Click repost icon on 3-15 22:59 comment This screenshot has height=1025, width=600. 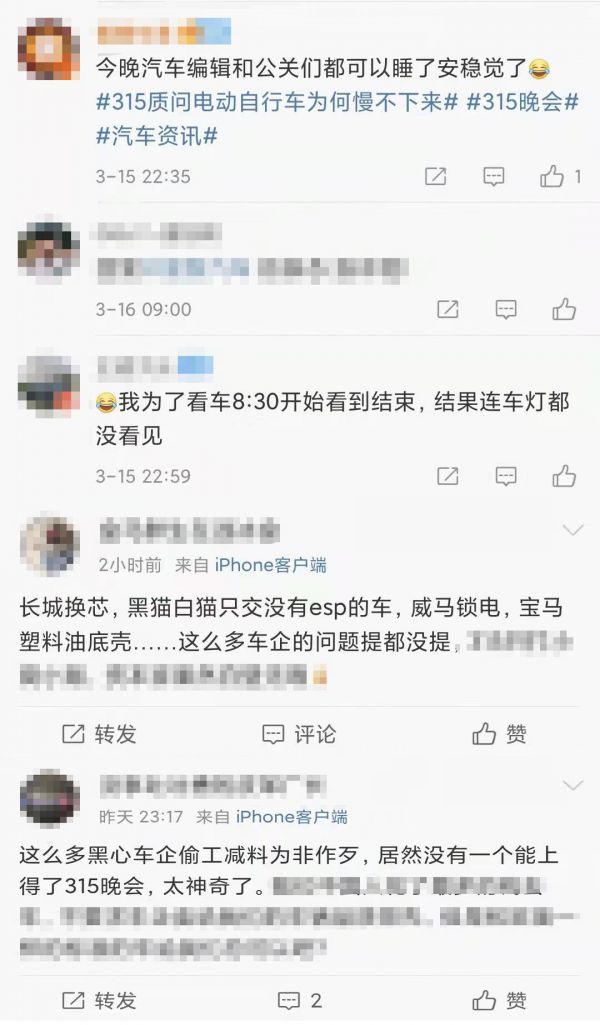tap(447, 476)
